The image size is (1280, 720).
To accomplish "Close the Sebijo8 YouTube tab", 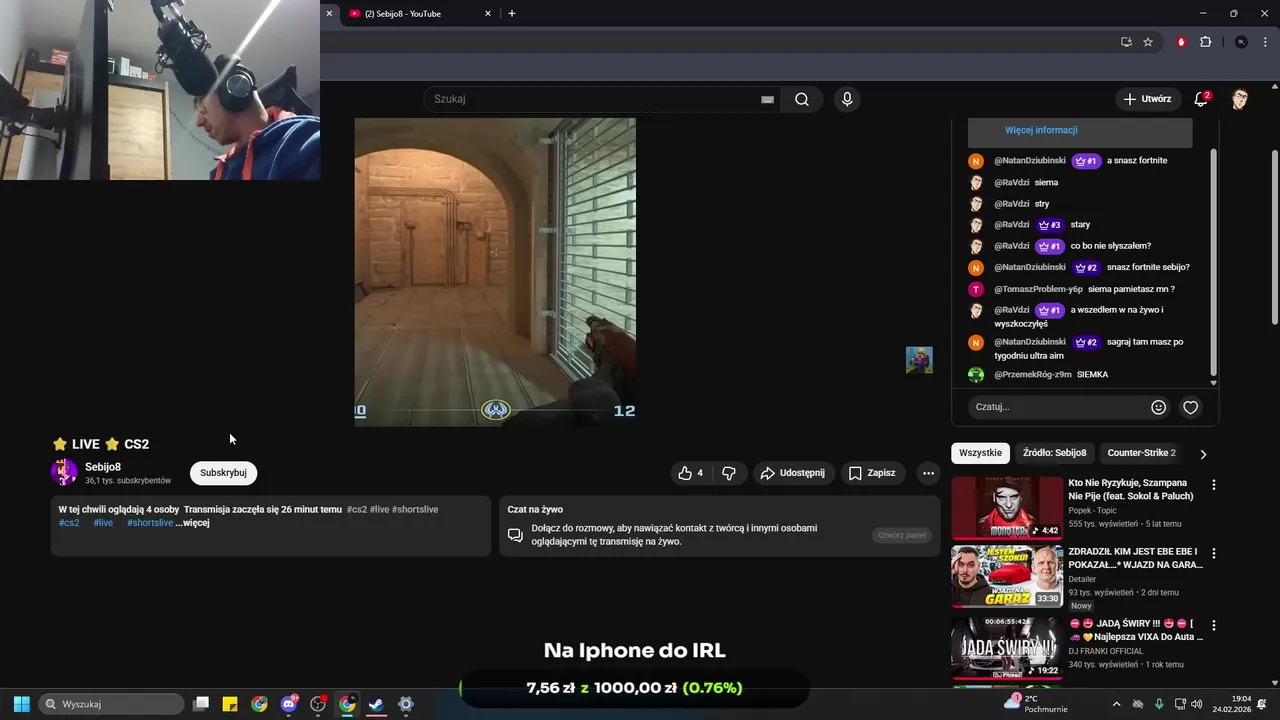I will click(488, 13).
